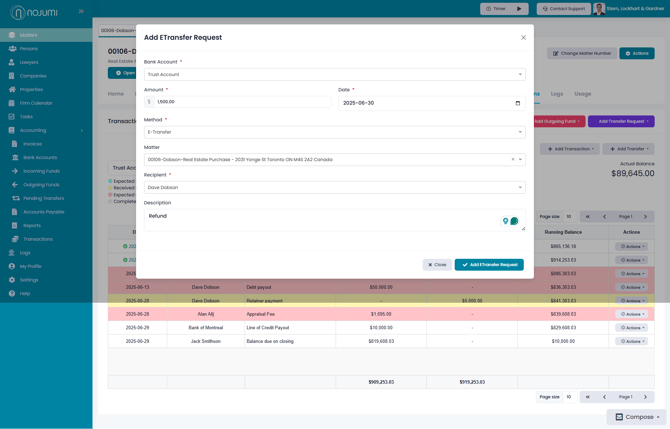Expand the Bank Account dropdown
The height and width of the screenshot is (429, 670).
pos(335,74)
